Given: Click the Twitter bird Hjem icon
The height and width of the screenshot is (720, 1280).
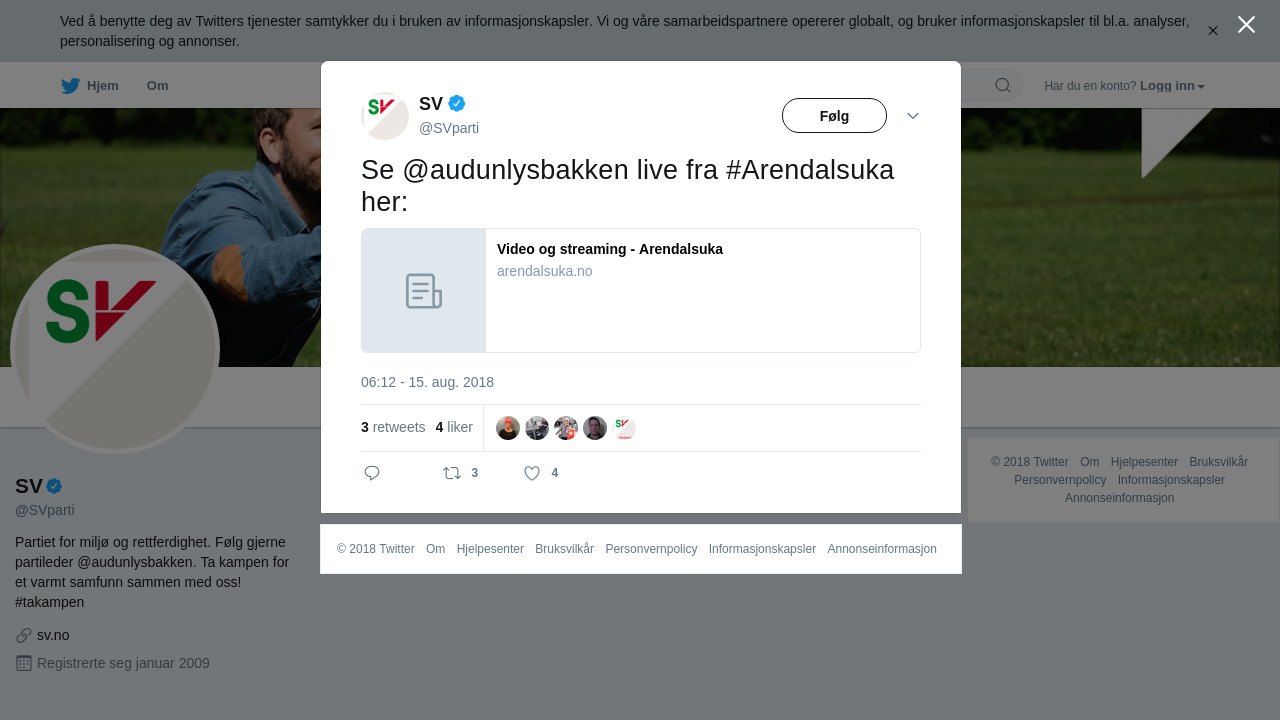Looking at the screenshot, I should tap(70, 86).
